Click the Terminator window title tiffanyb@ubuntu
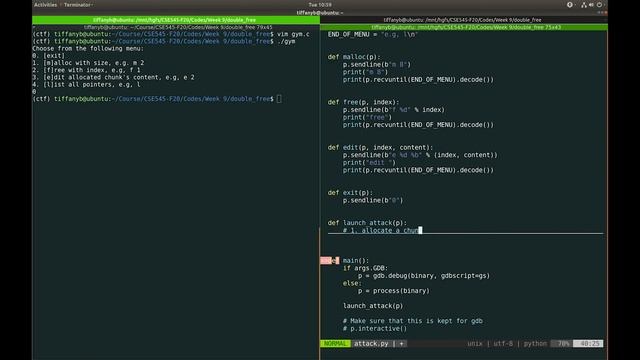The width and height of the screenshot is (640, 360). (x=320, y=13)
